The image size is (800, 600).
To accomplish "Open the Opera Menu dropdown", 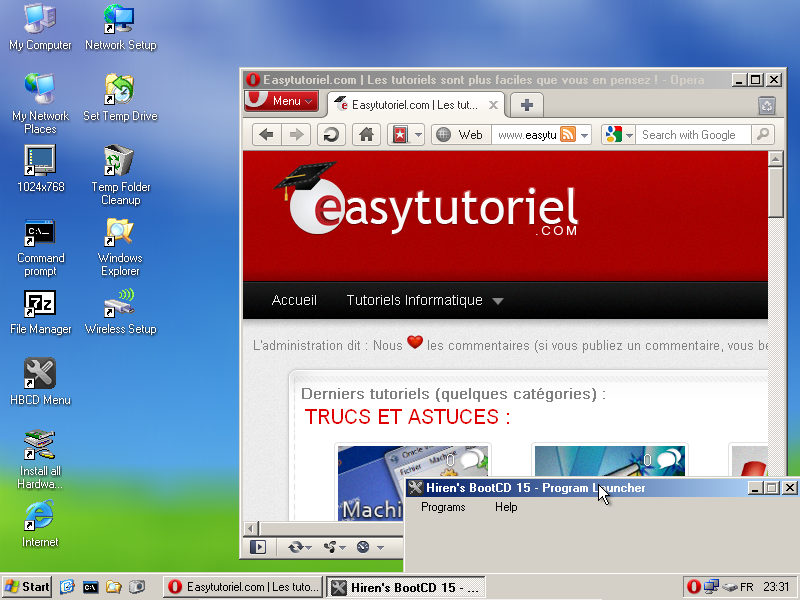I will pos(282,101).
